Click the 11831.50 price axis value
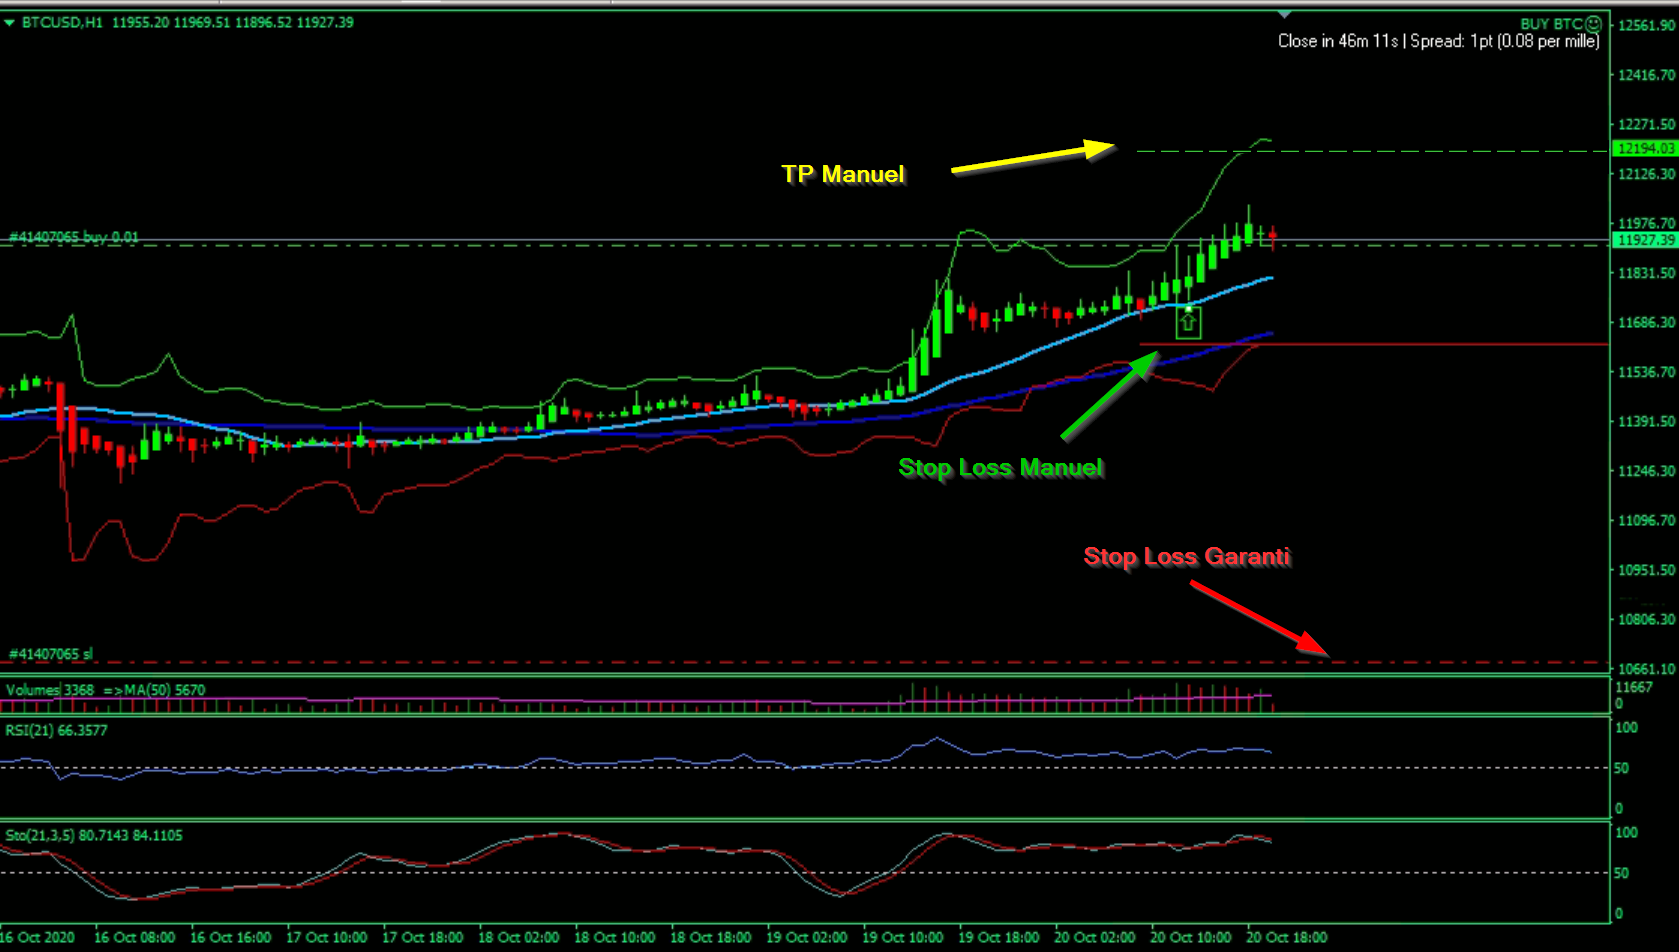 (1646, 273)
